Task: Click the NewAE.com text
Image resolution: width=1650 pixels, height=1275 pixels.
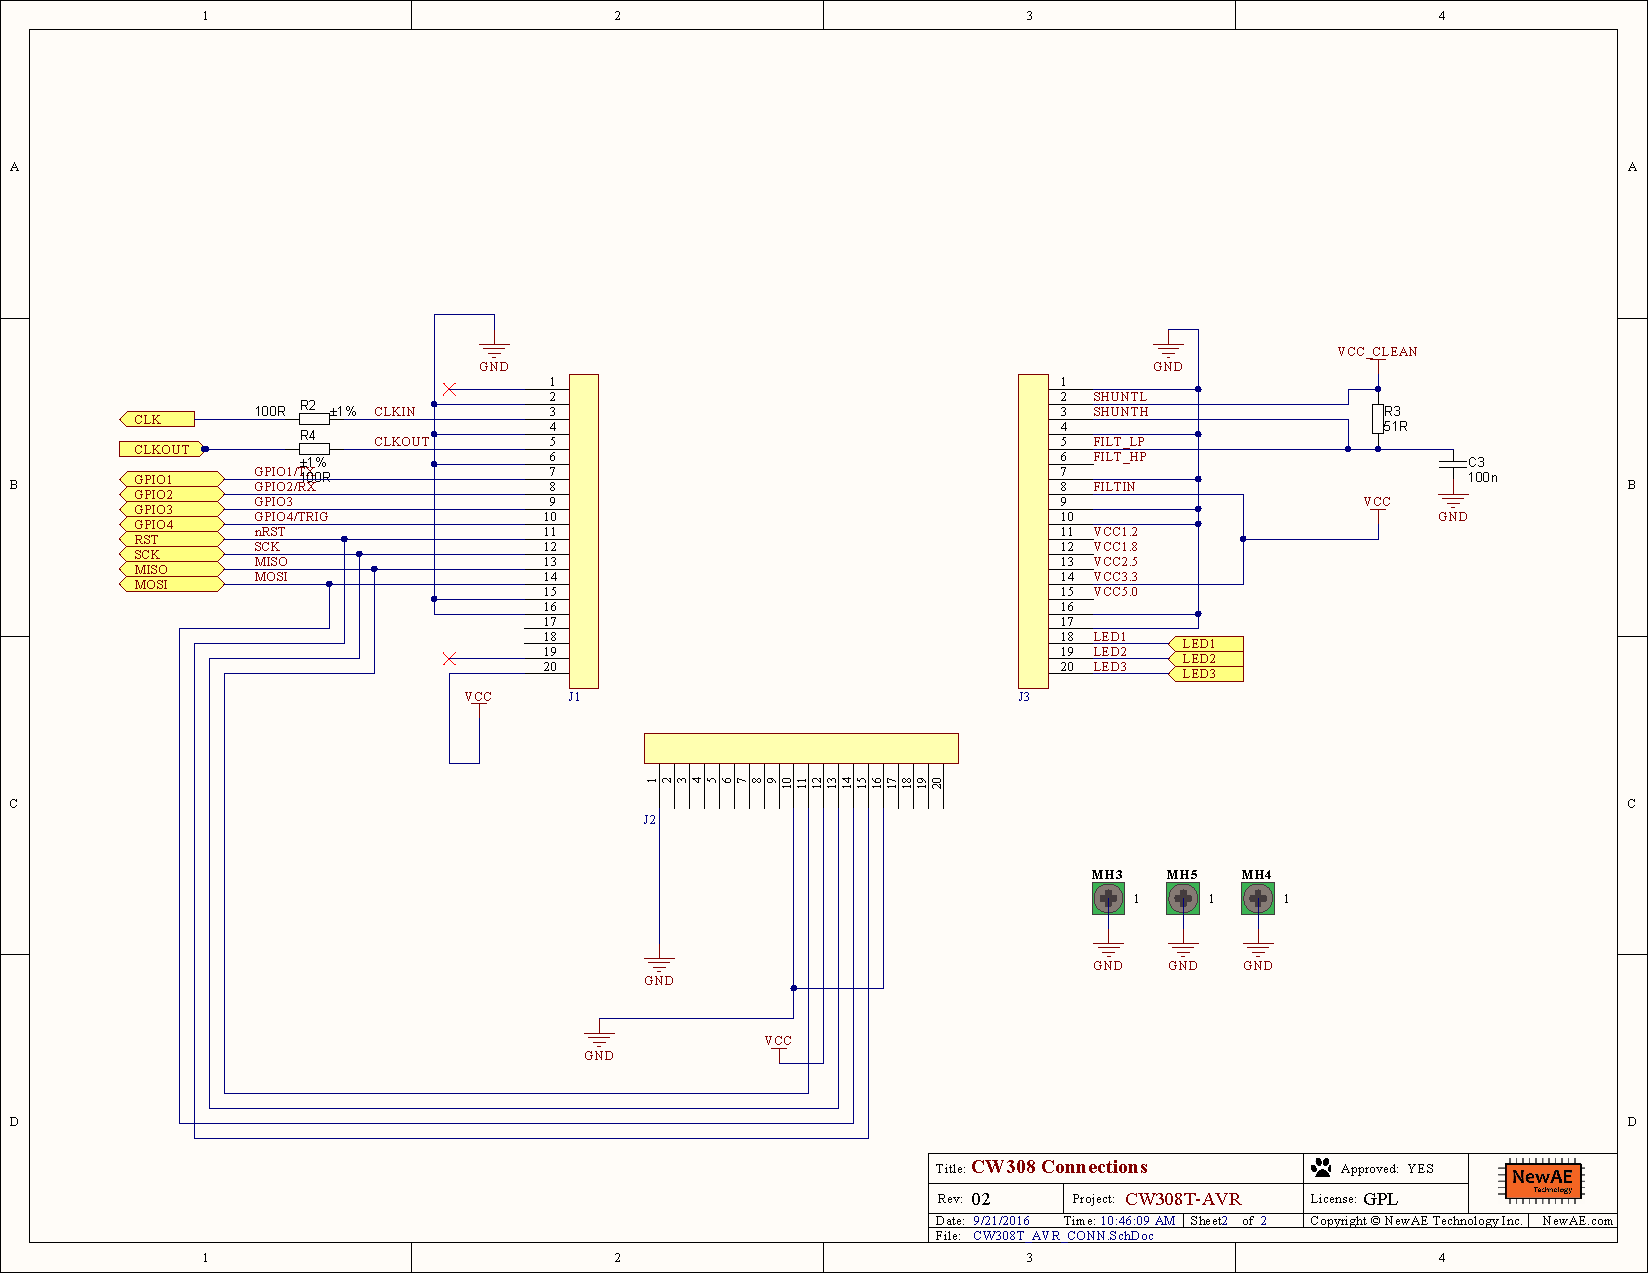Action: (x=1577, y=1221)
